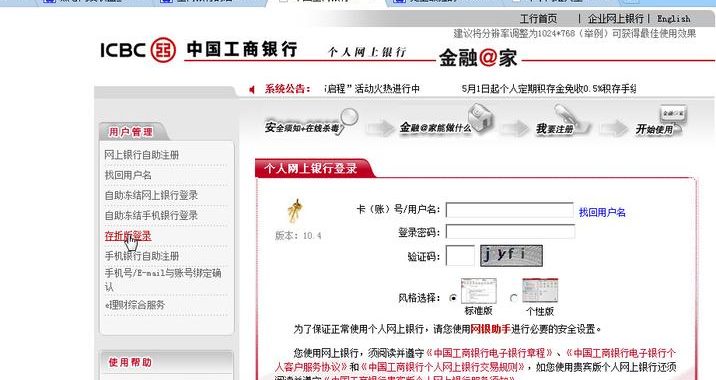Open 《中国工商银行电子银行章程》 link
The height and width of the screenshot is (380, 716).
coord(490,353)
